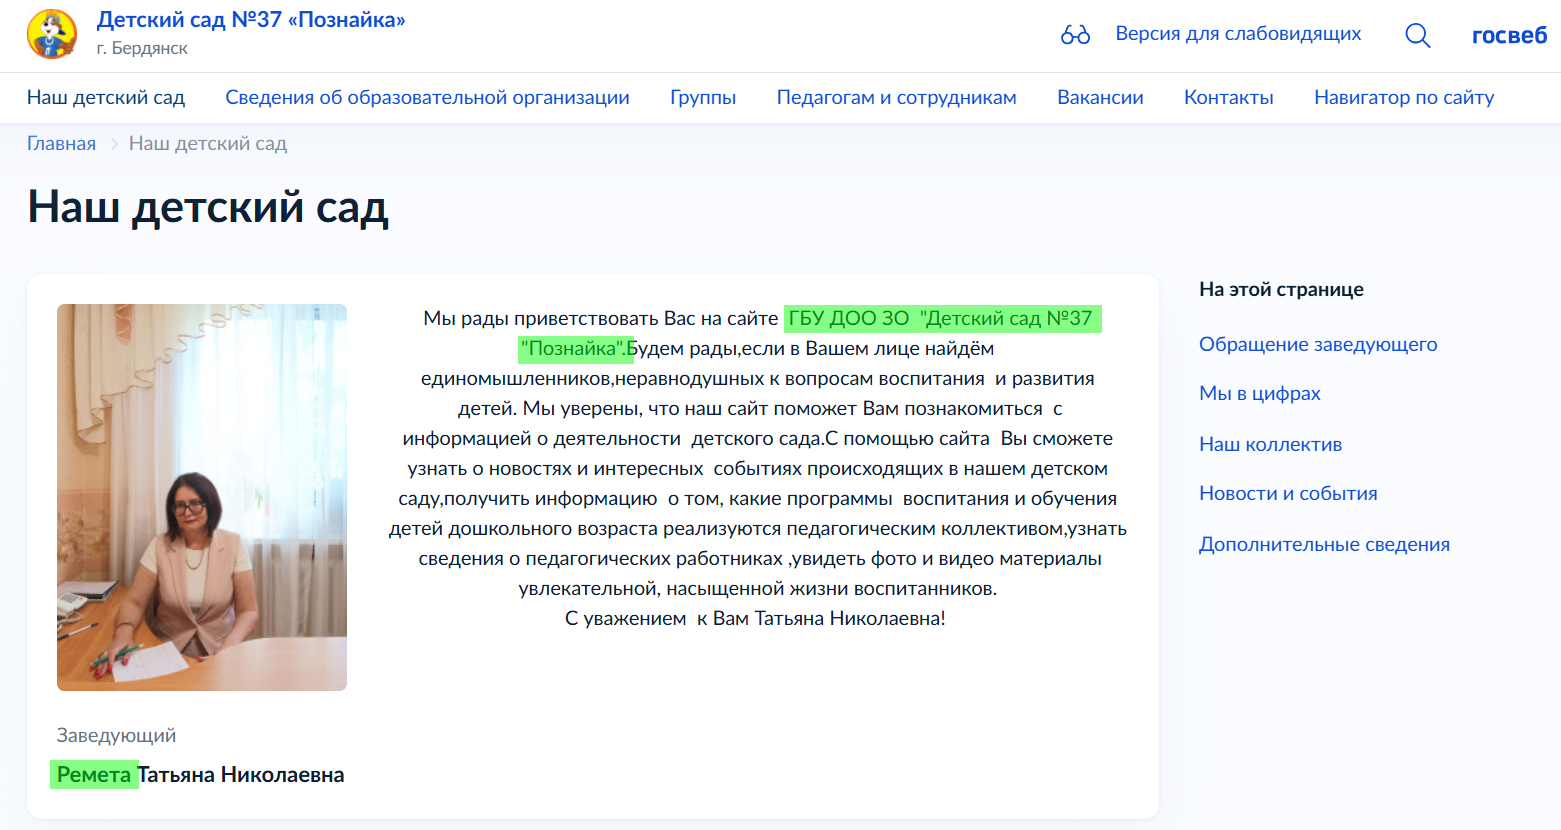View Новости и события section

pyautogui.click(x=1287, y=493)
